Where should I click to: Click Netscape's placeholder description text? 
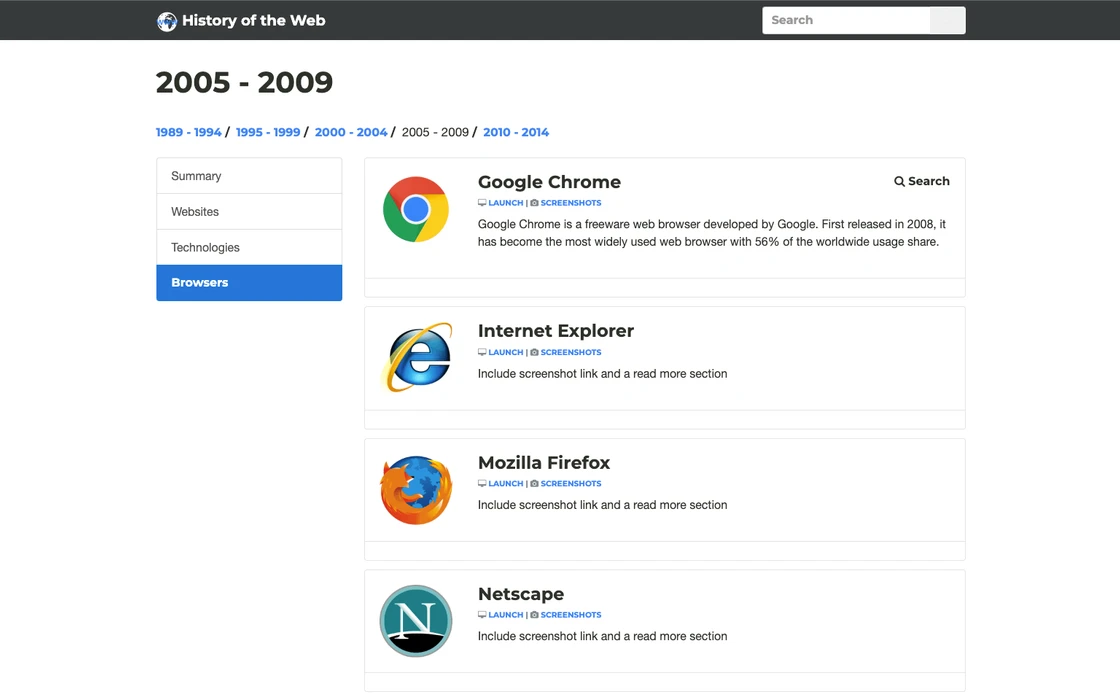[x=602, y=636]
